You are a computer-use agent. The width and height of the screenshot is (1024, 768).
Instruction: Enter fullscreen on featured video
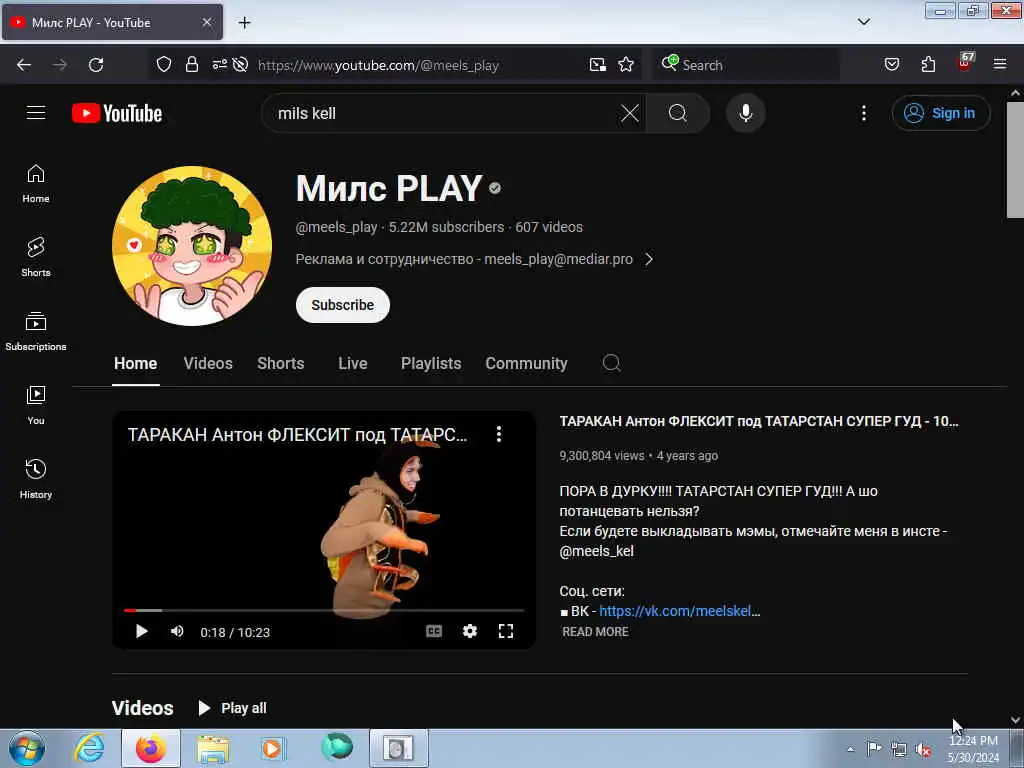[505, 631]
